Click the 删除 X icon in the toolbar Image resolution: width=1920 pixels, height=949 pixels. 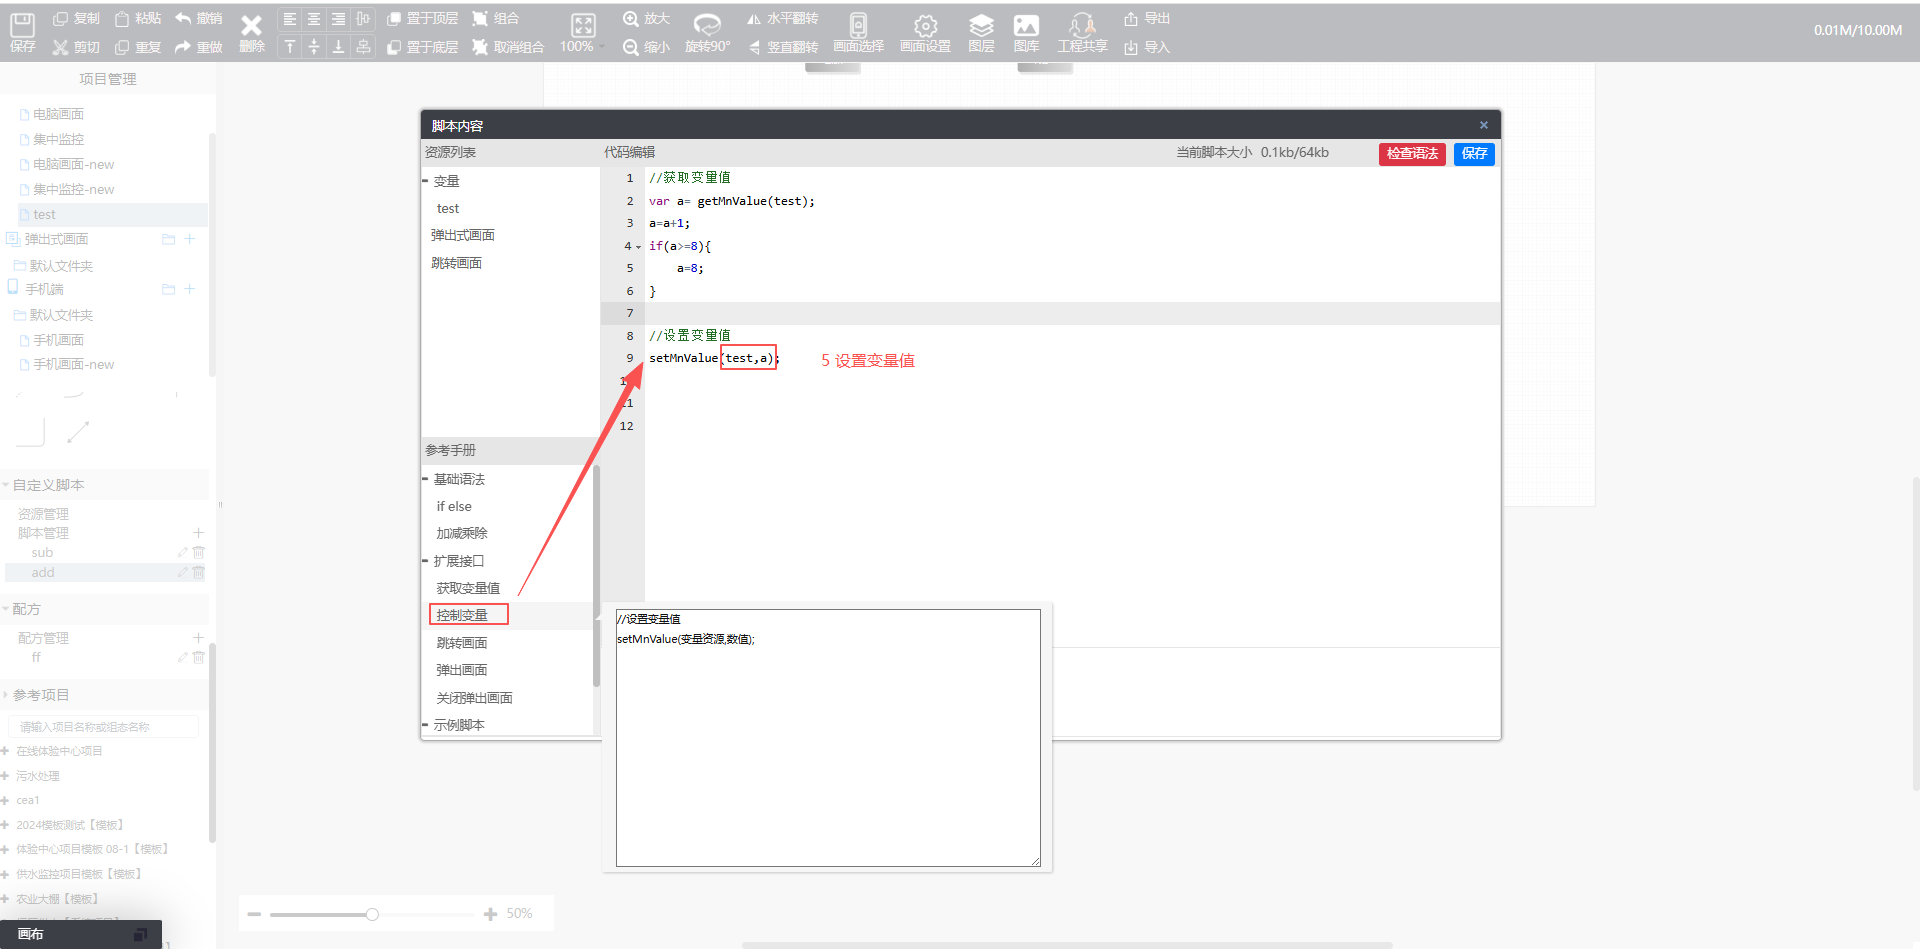click(252, 26)
